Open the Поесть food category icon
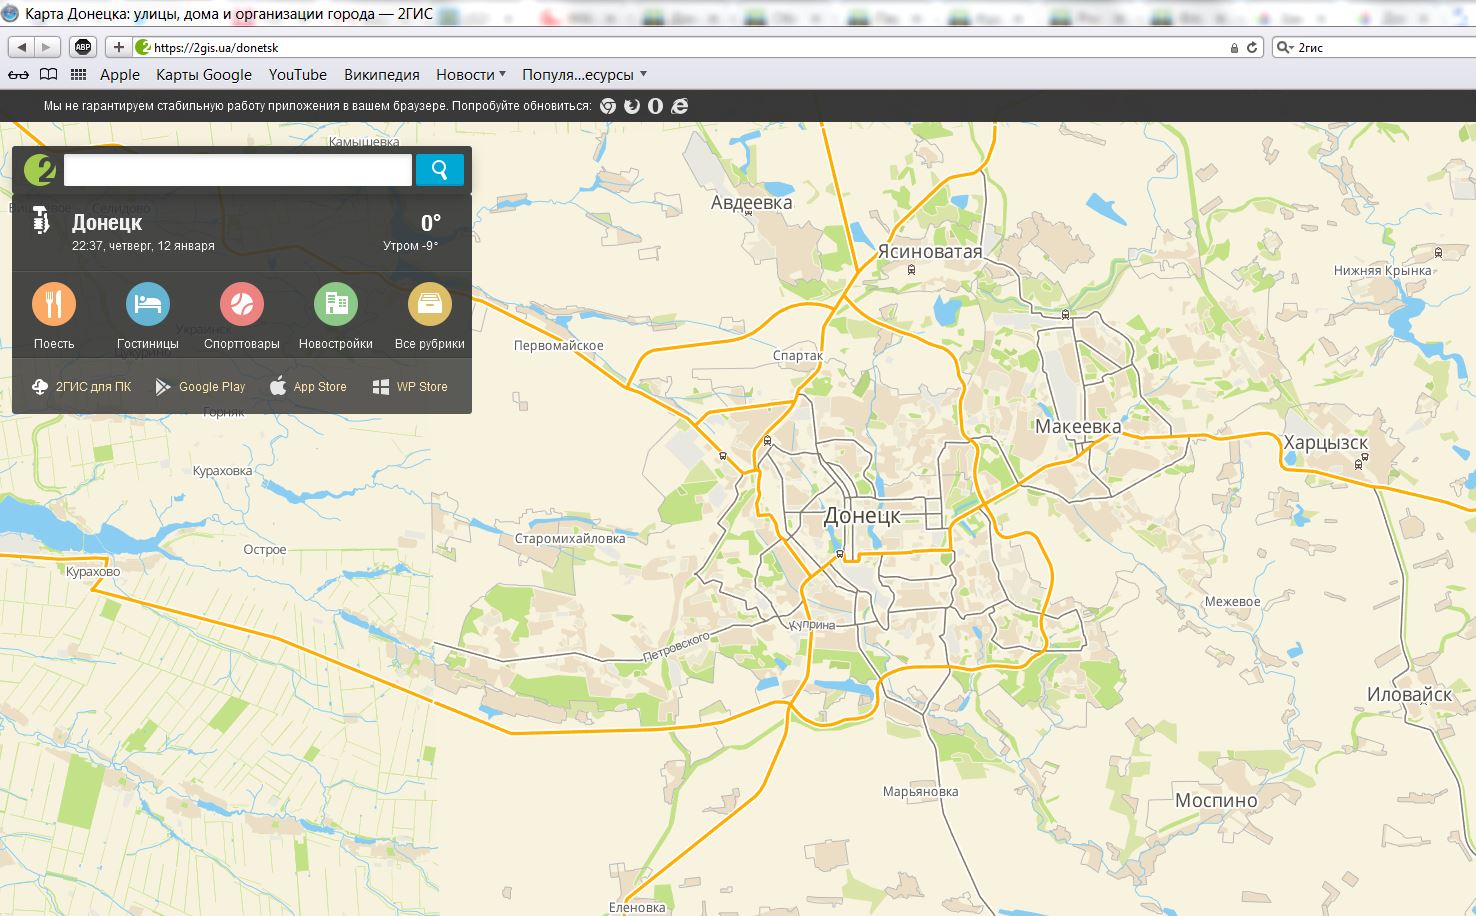 pyautogui.click(x=54, y=304)
